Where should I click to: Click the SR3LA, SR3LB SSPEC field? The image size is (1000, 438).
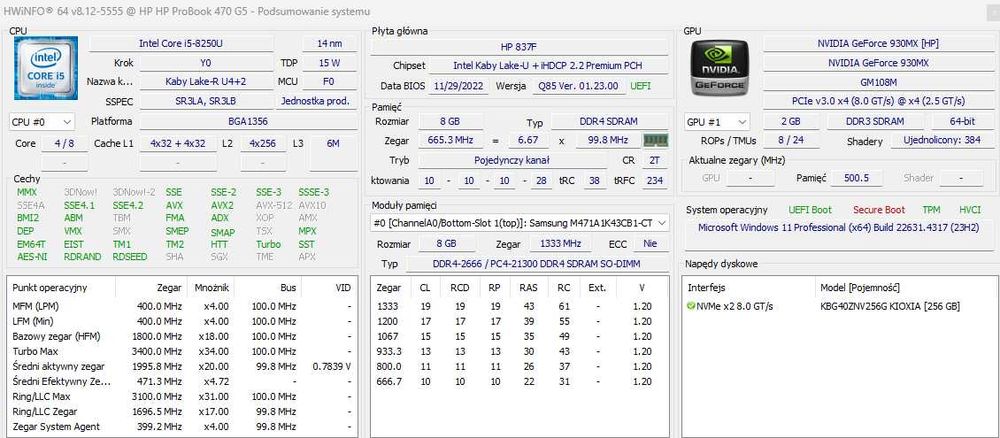(205, 101)
